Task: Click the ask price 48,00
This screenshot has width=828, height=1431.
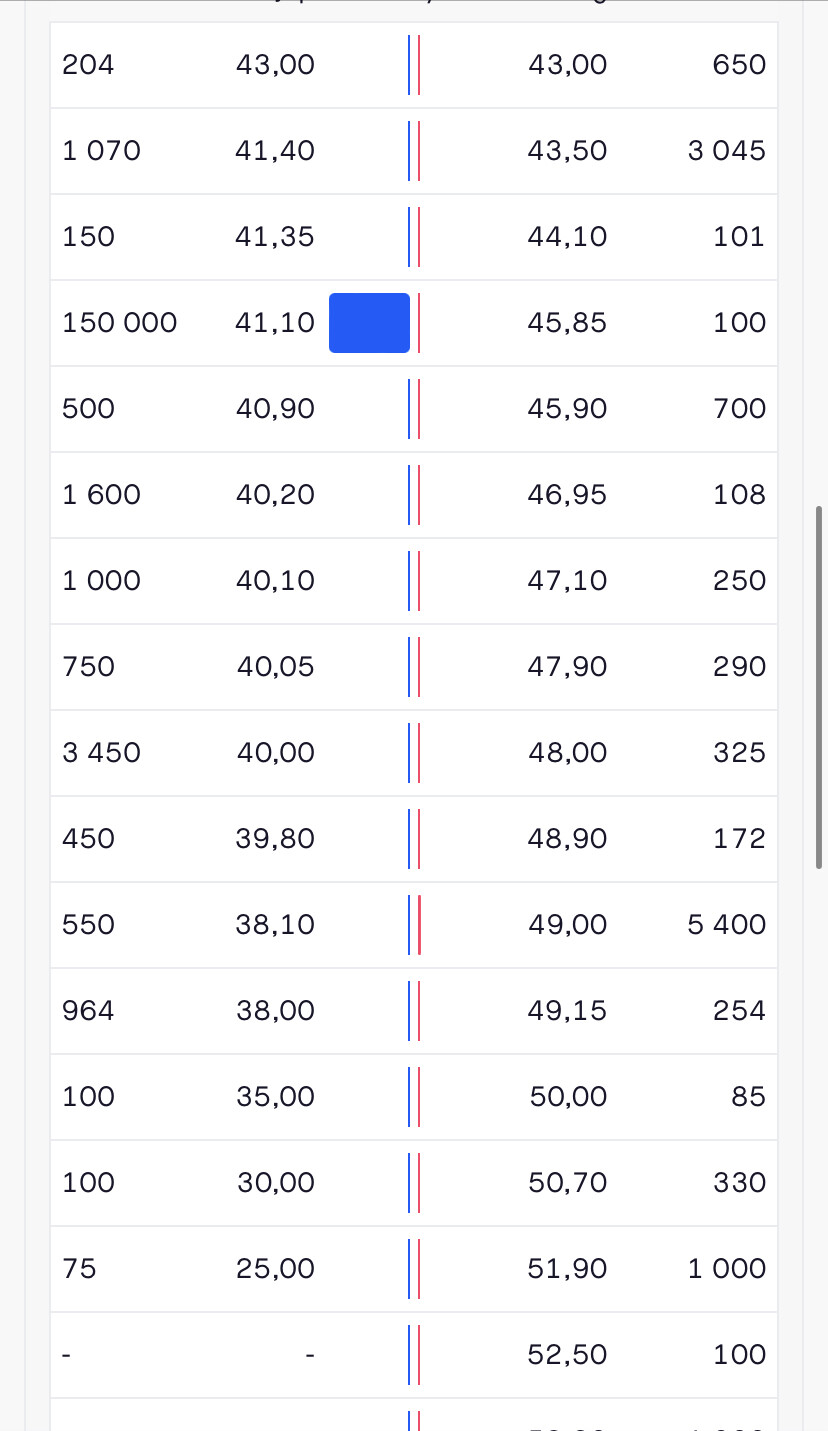Action: [x=567, y=753]
